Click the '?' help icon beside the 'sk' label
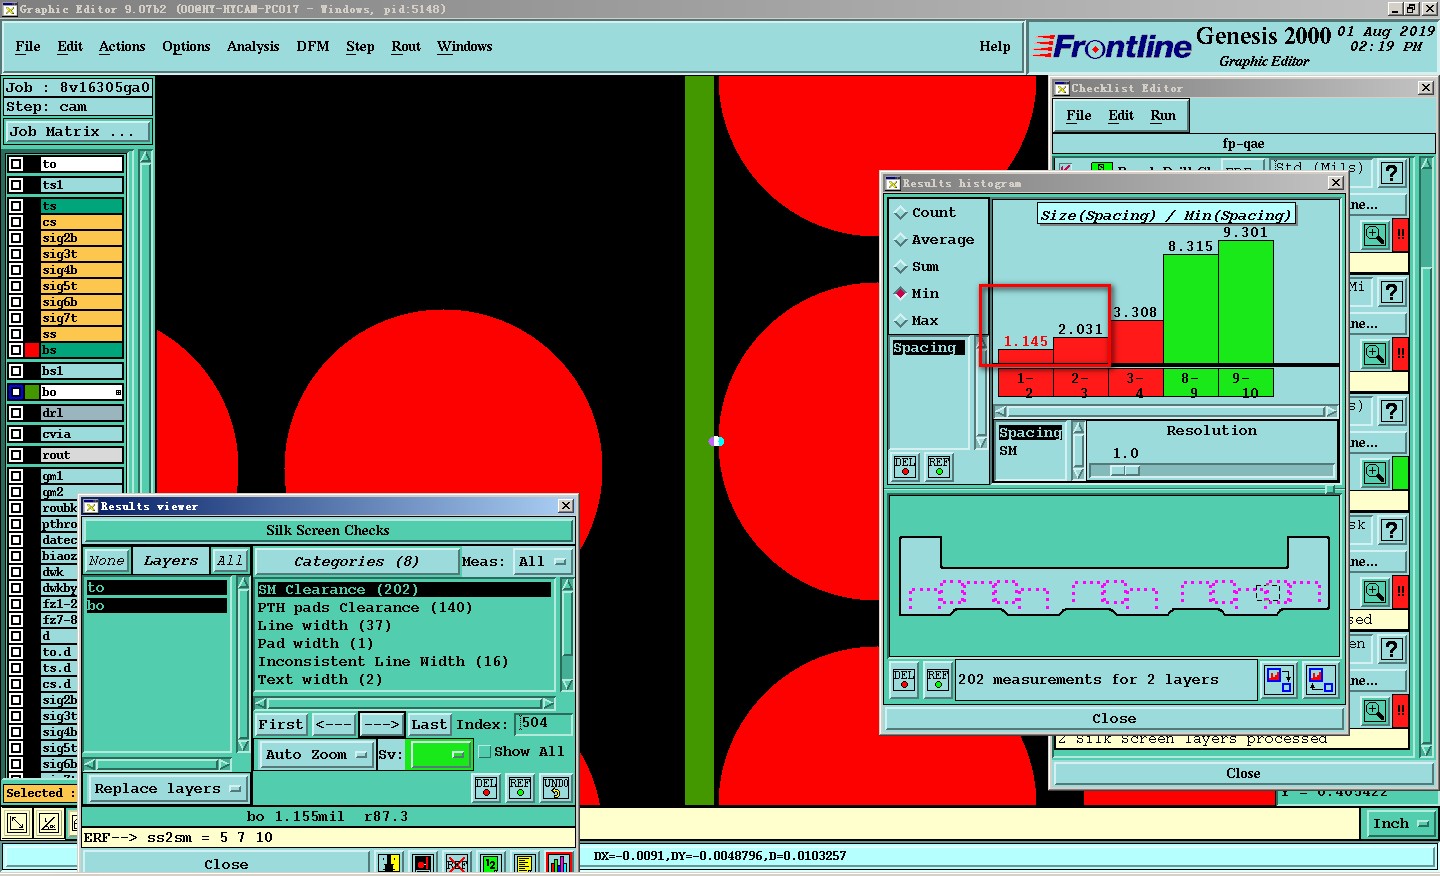Screen dimensions: 1440x876 pyautogui.click(x=1391, y=530)
